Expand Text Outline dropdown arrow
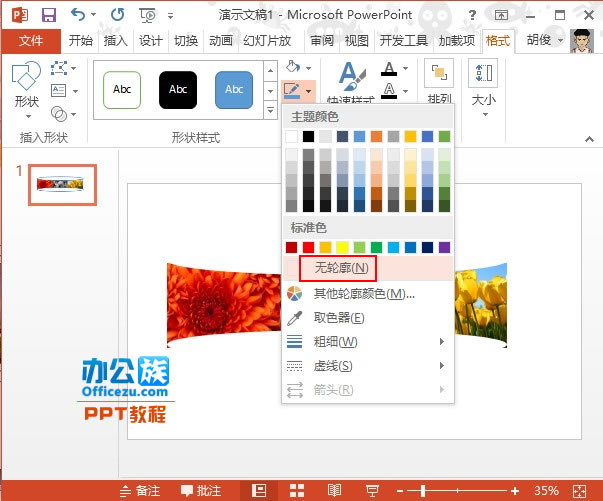 click(405, 92)
